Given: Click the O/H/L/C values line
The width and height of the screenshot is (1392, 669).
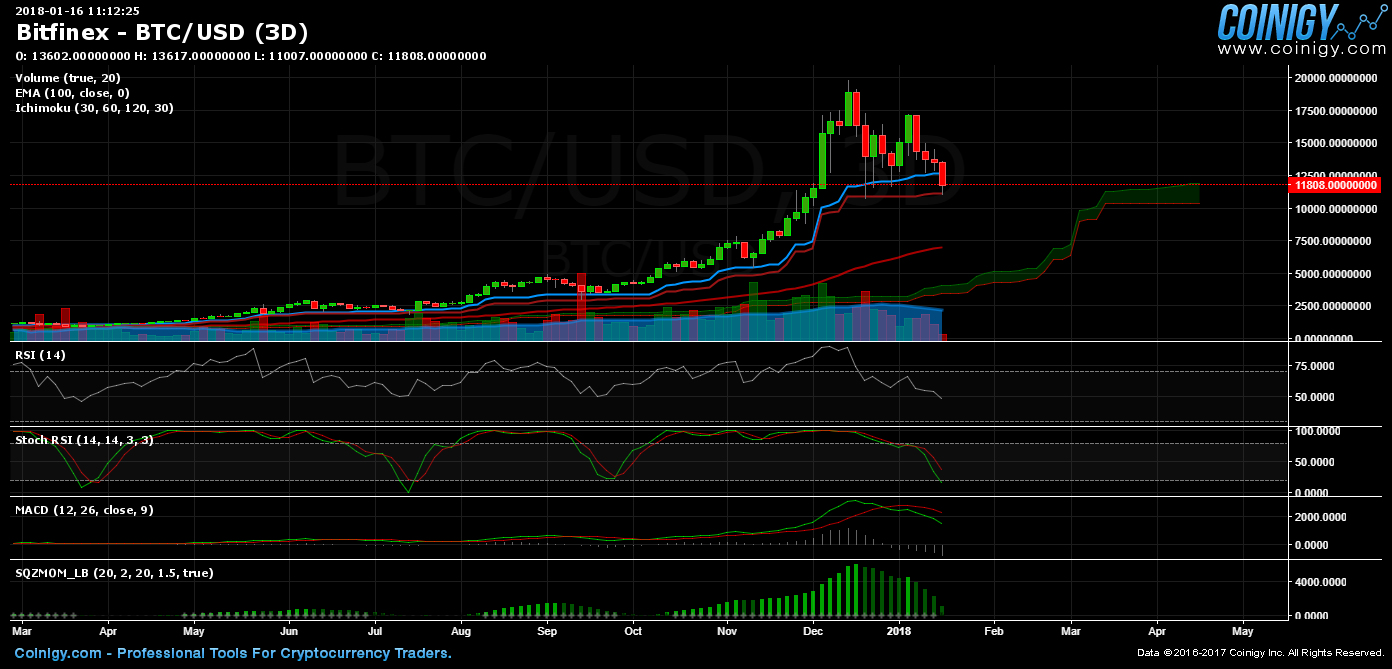Looking at the screenshot, I should point(251,56).
